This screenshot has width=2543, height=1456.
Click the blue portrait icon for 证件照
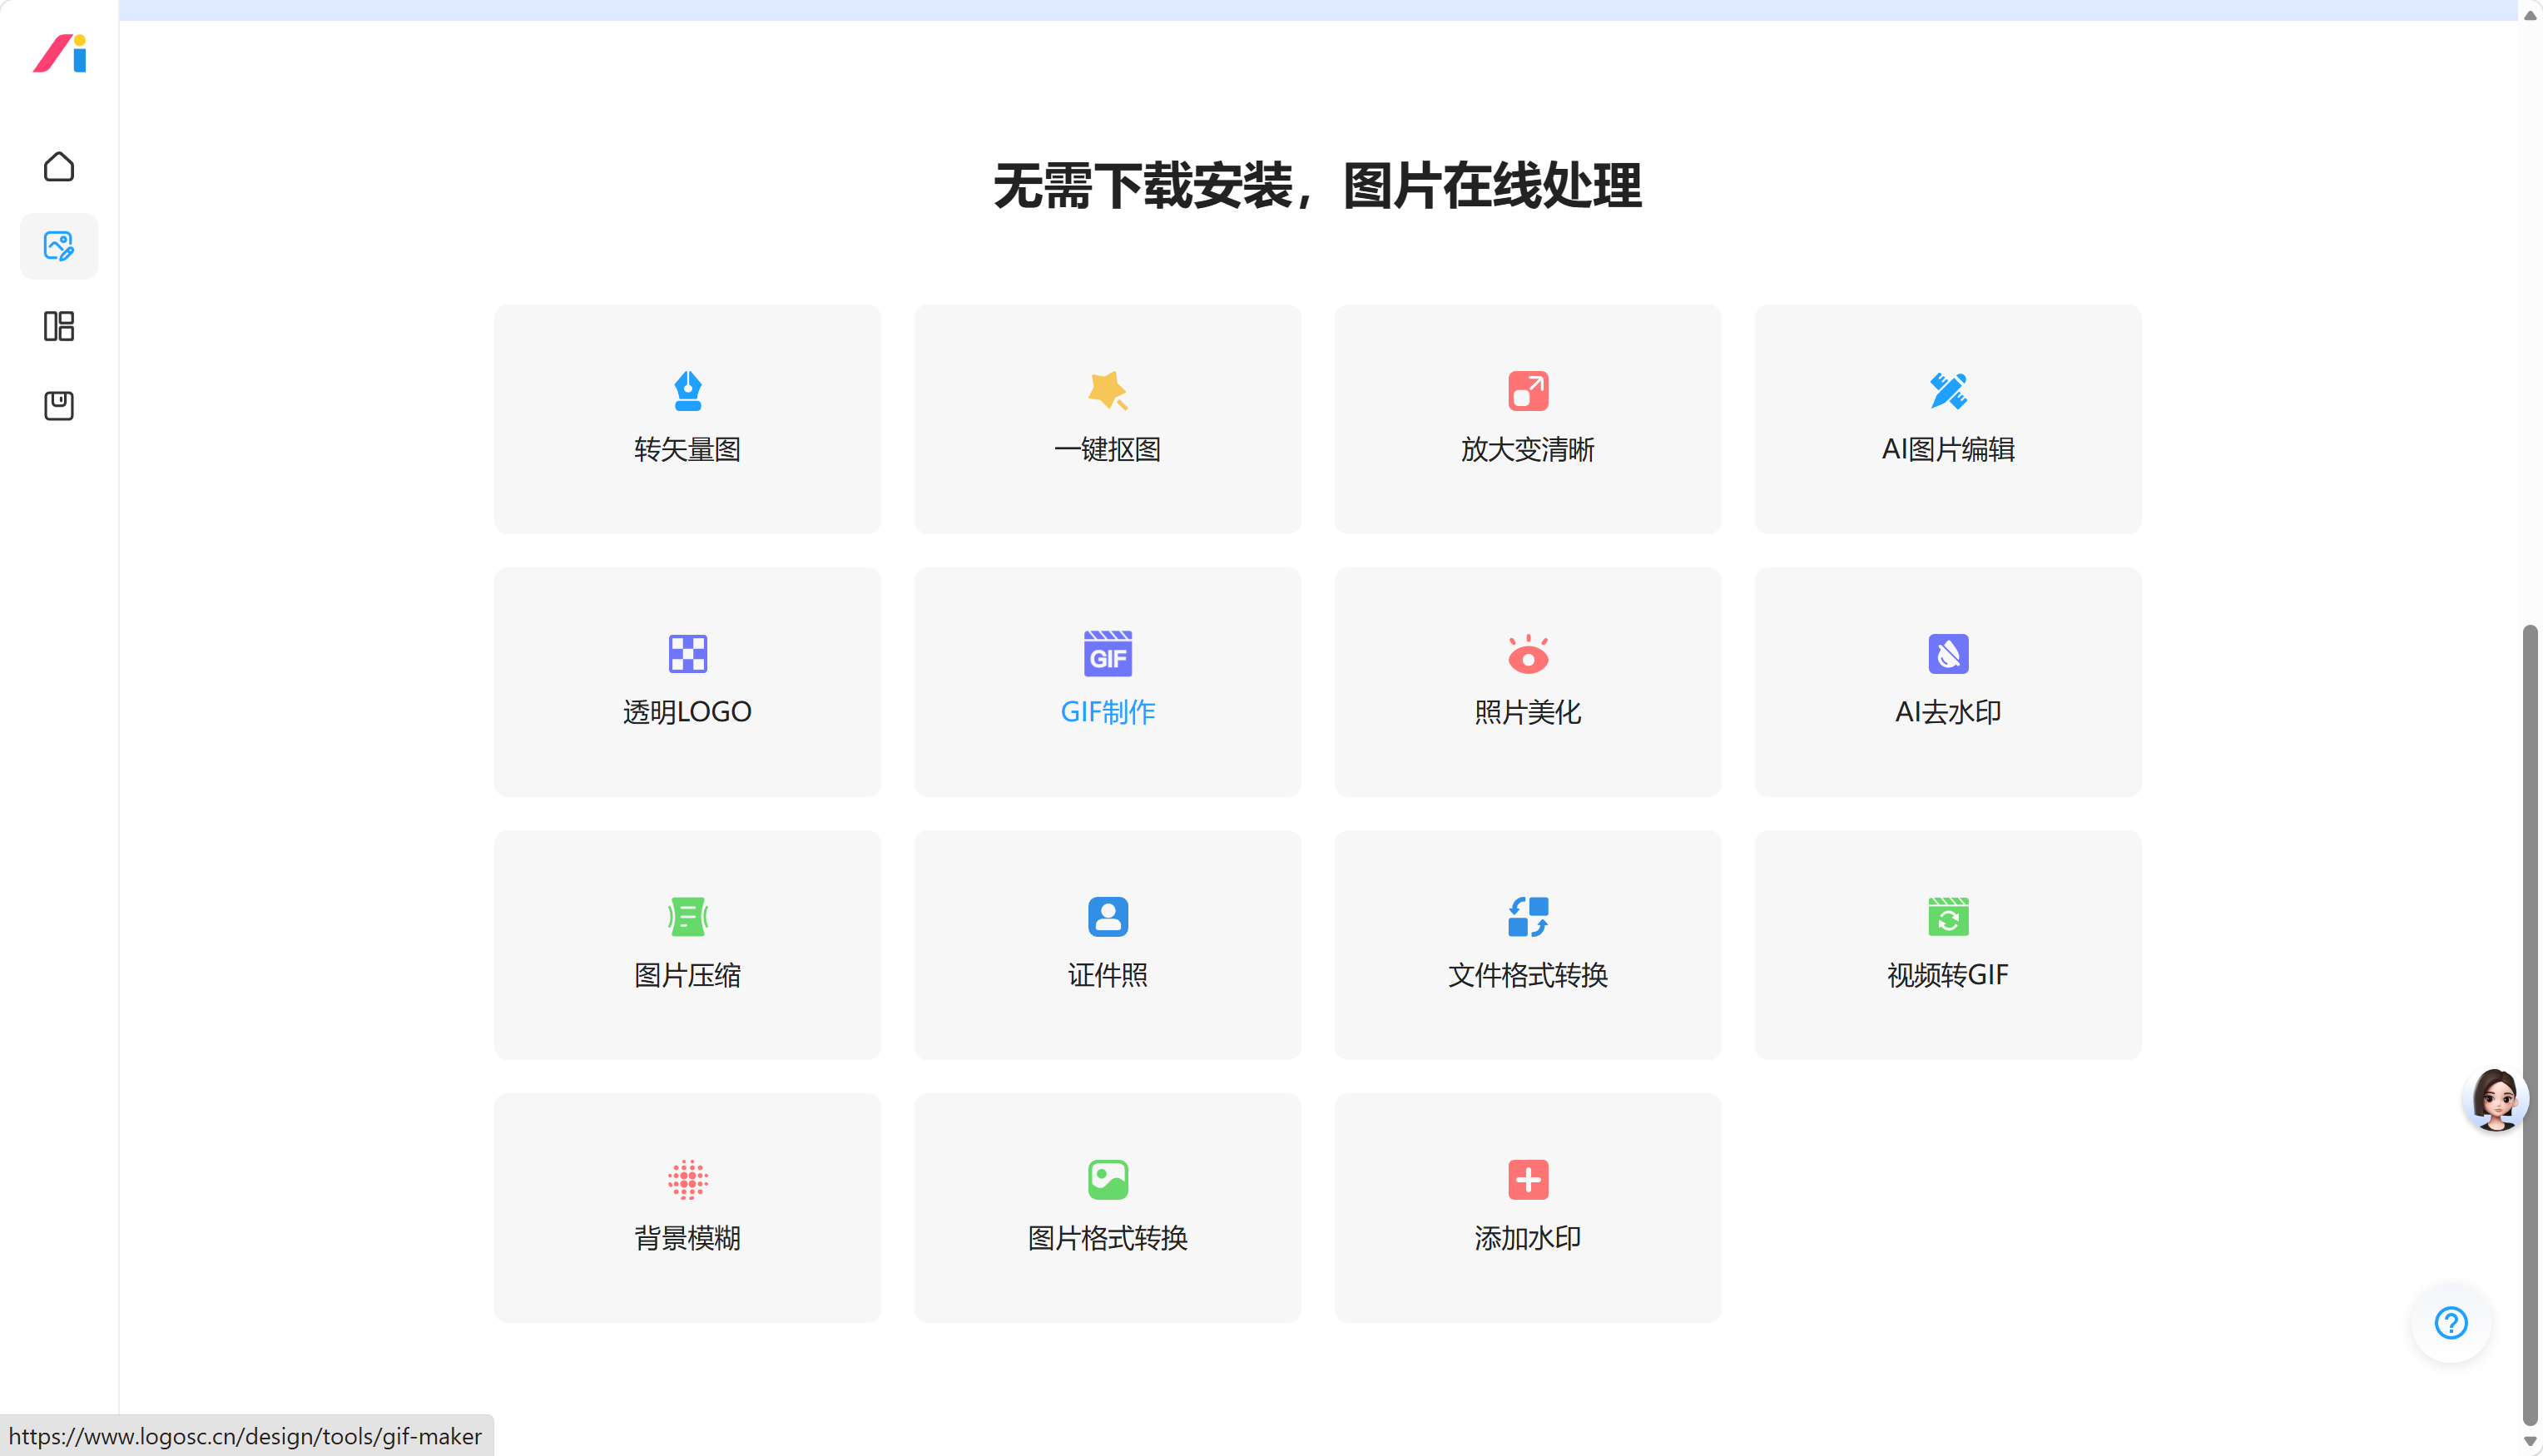1108,916
